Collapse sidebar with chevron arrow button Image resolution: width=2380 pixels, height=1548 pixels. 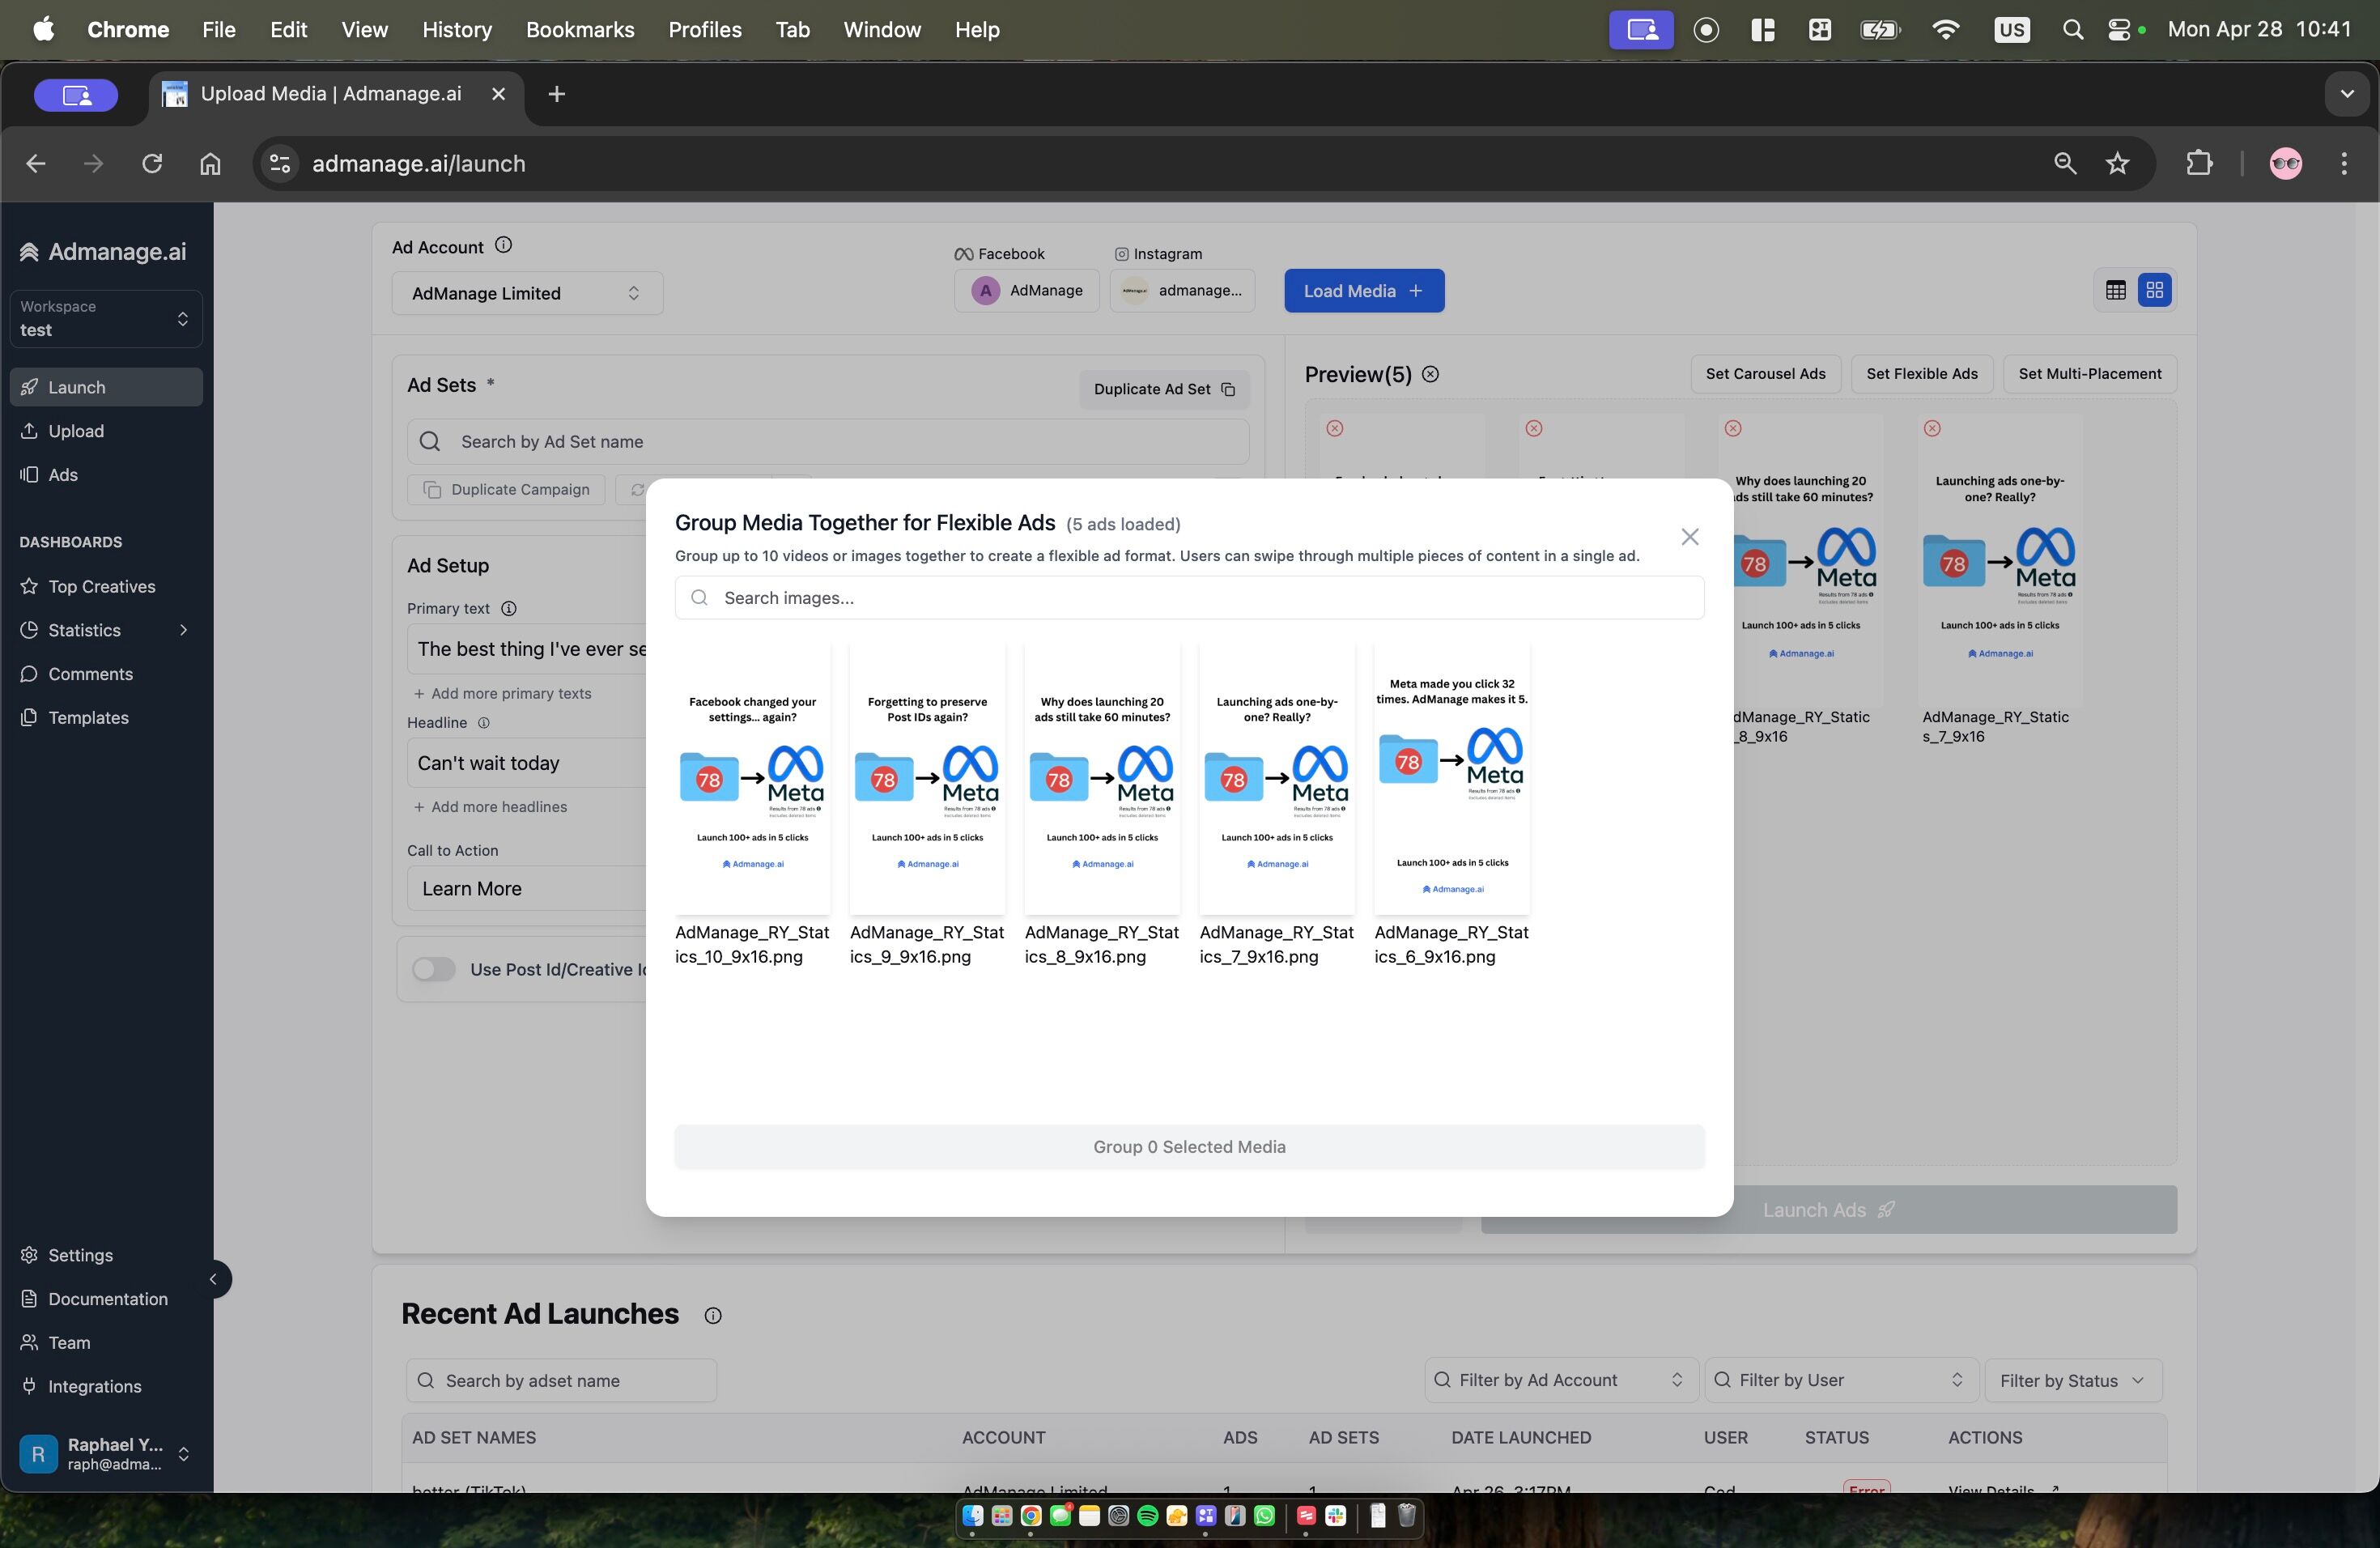pyautogui.click(x=213, y=1279)
